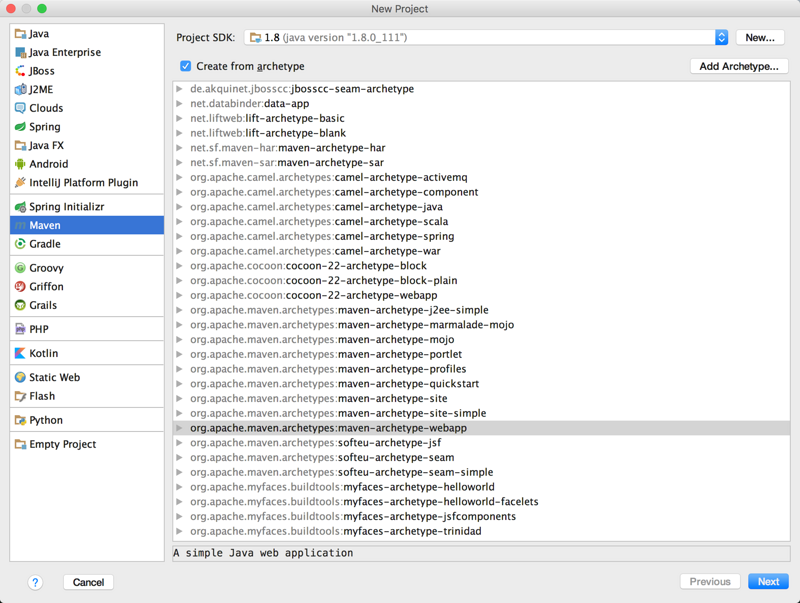The image size is (800, 603).
Task: Click the Griffon icon
Action: coord(20,287)
